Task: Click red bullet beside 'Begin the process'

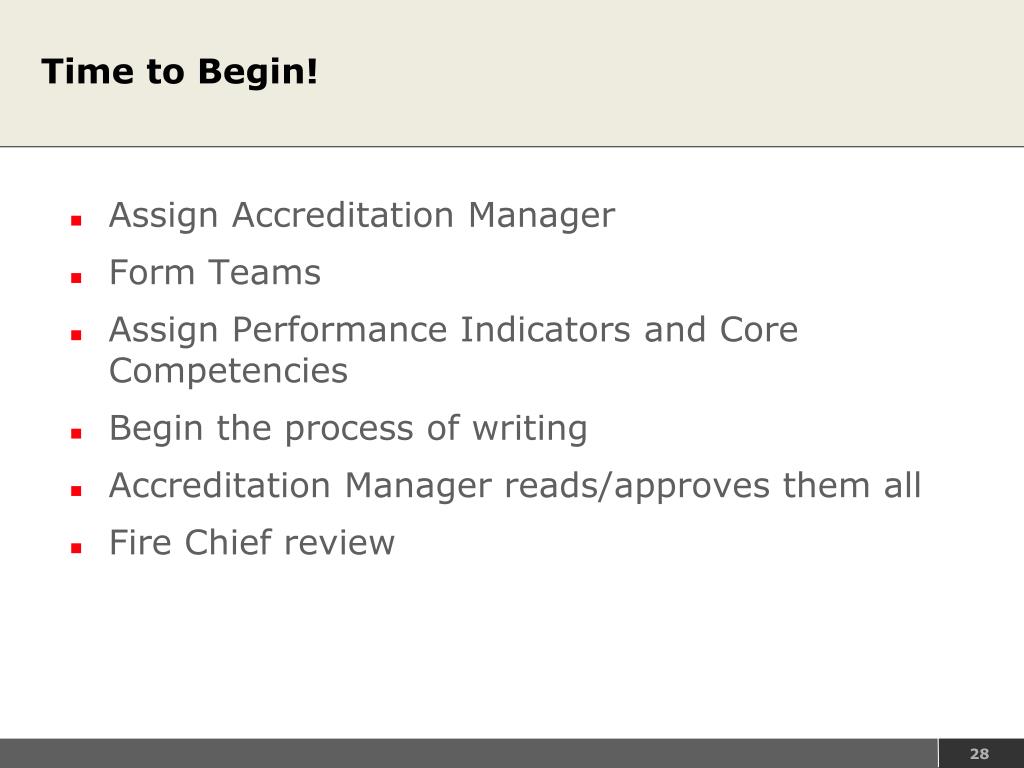Action: tap(76, 433)
